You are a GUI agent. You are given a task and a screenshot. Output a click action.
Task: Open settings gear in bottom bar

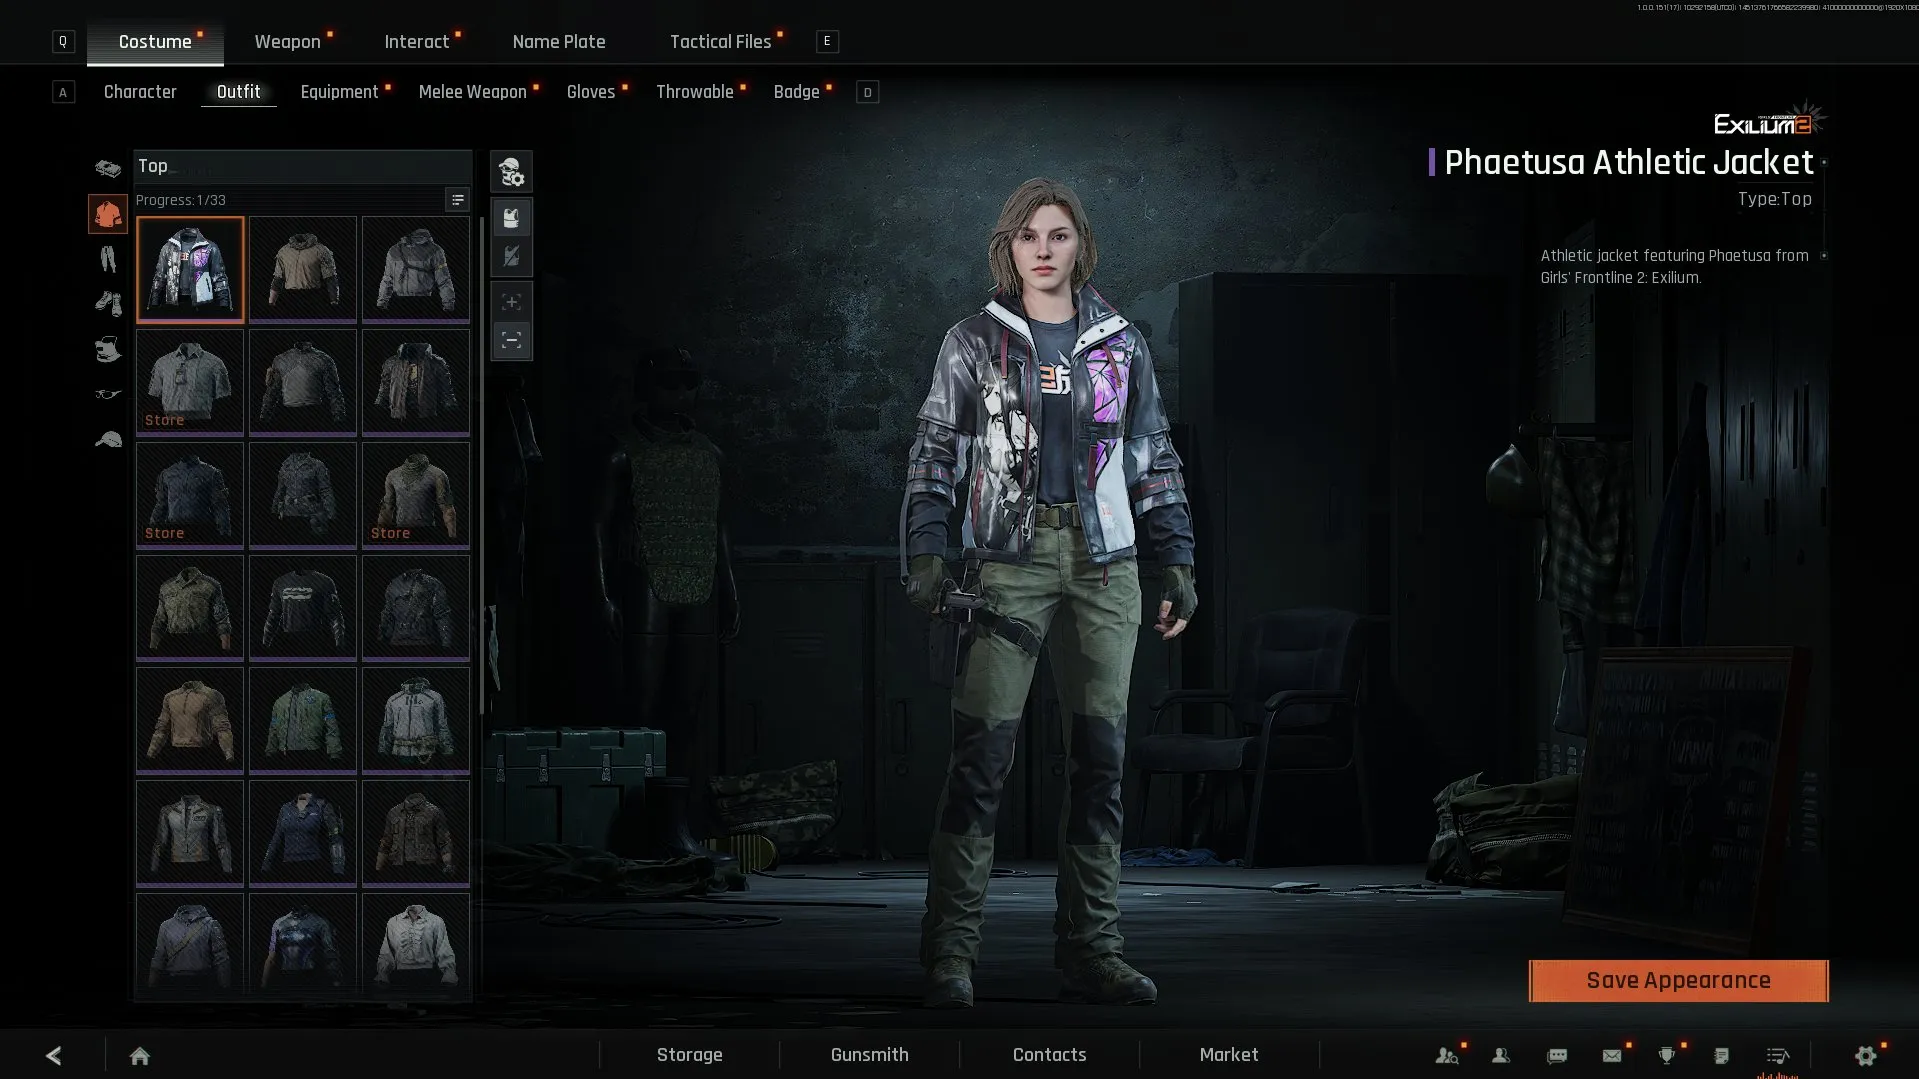point(1866,1055)
